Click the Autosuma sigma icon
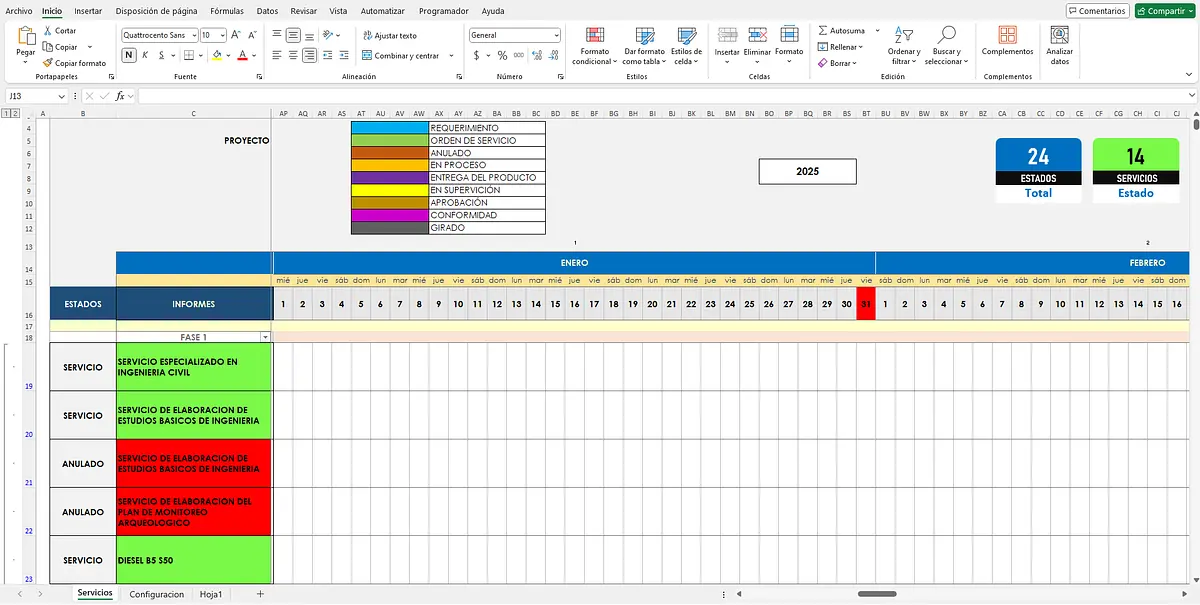 (x=822, y=31)
